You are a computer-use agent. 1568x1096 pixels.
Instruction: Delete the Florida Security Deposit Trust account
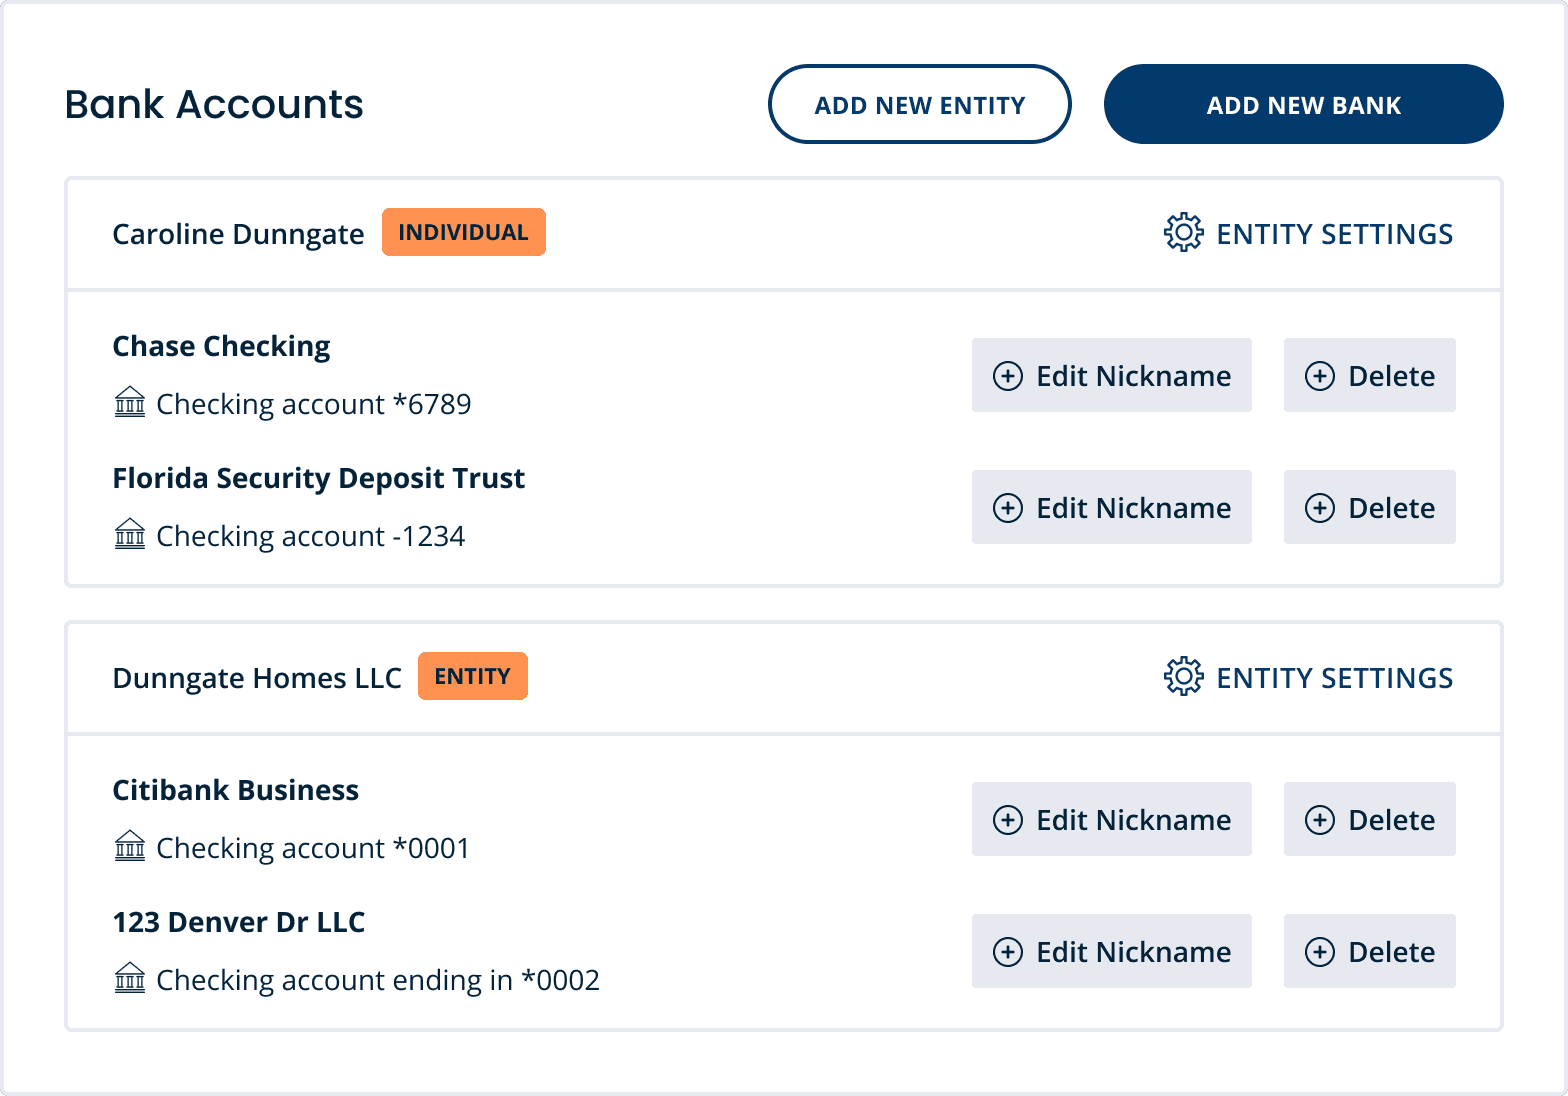coord(1370,507)
